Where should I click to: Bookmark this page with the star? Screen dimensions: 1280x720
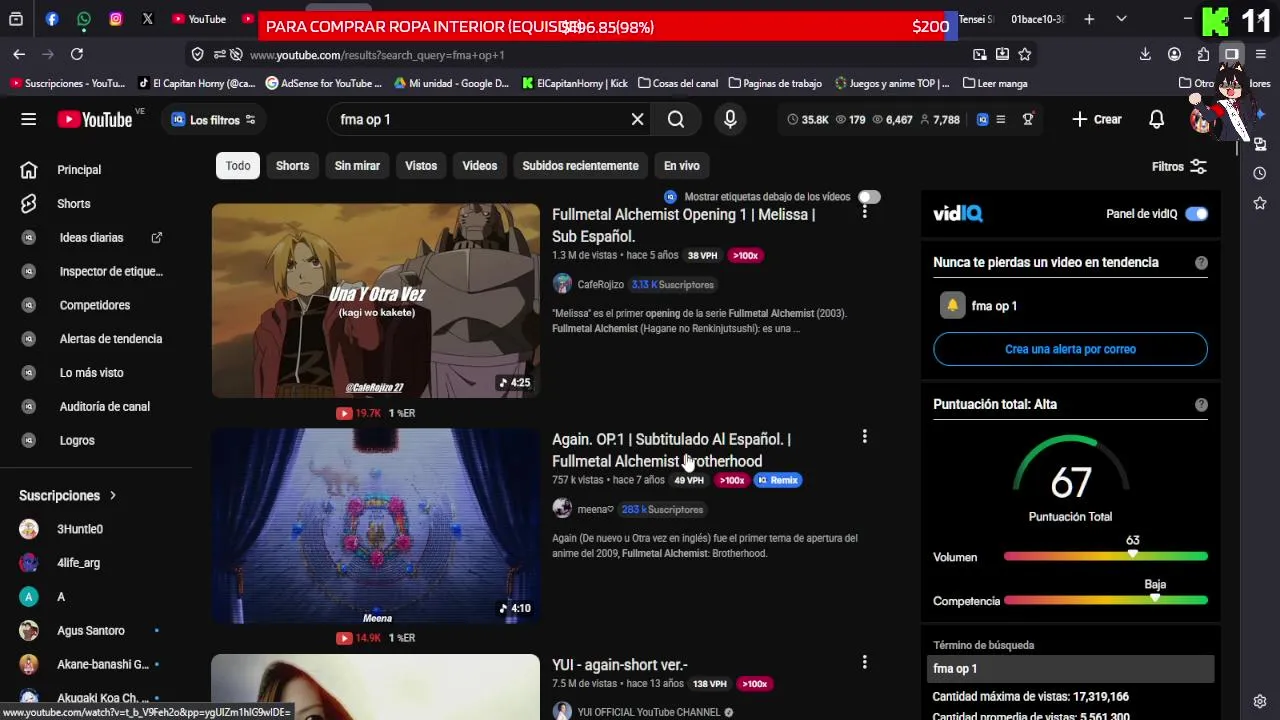pyautogui.click(x=1025, y=54)
